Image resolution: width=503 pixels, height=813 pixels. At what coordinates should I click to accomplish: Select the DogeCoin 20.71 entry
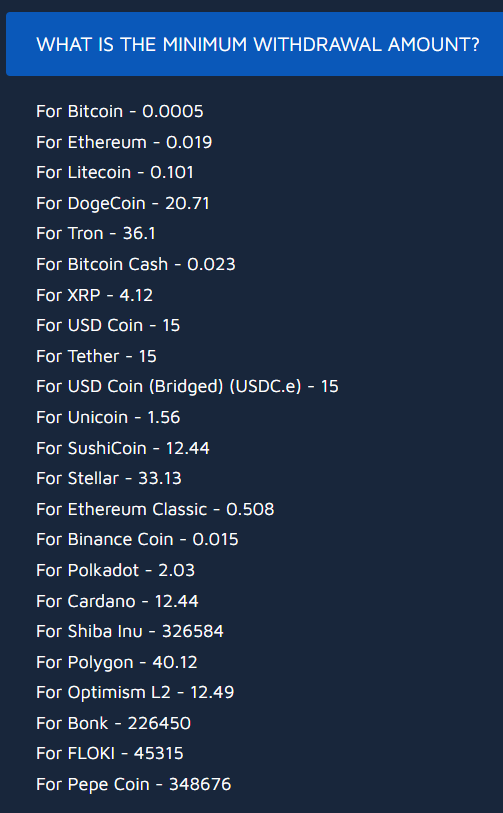[x=123, y=203]
